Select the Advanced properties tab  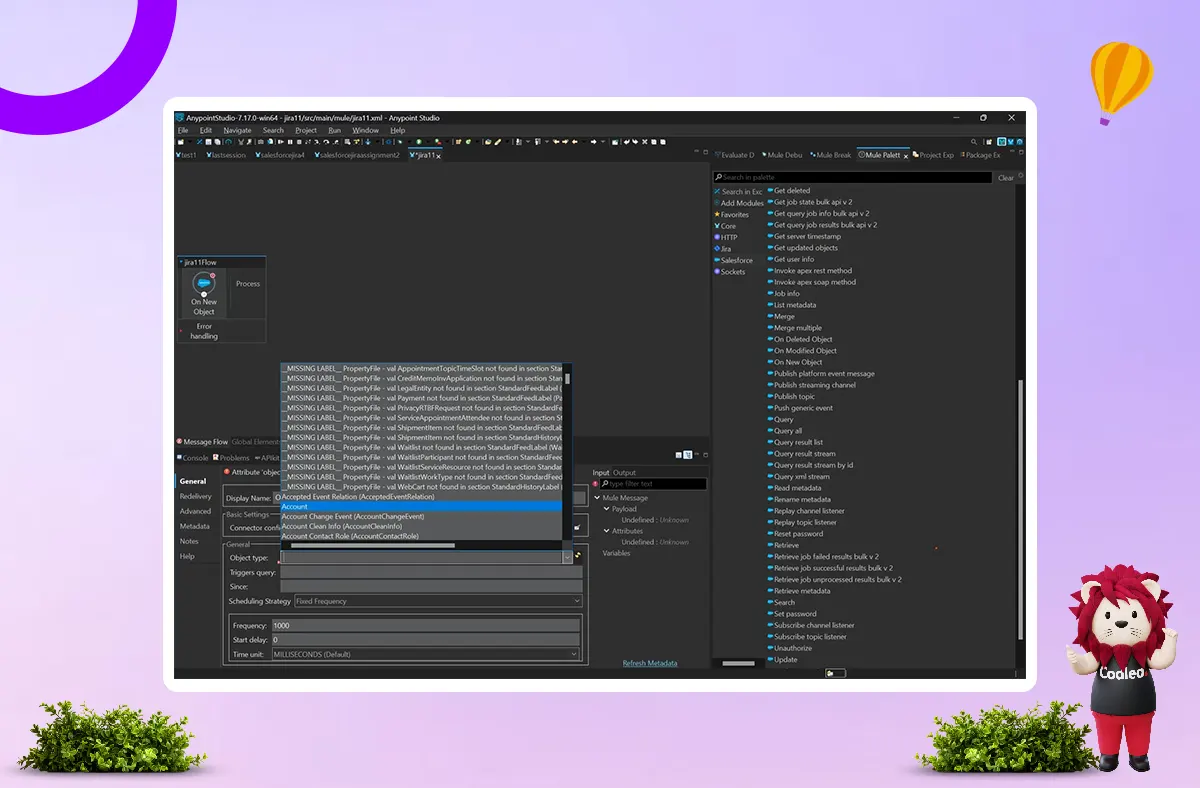195,511
